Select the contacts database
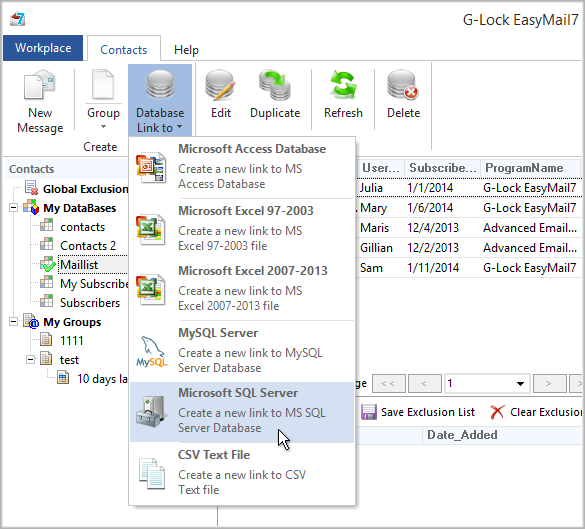This screenshot has height=529, width=585. pyautogui.click(x=82, y=227)
